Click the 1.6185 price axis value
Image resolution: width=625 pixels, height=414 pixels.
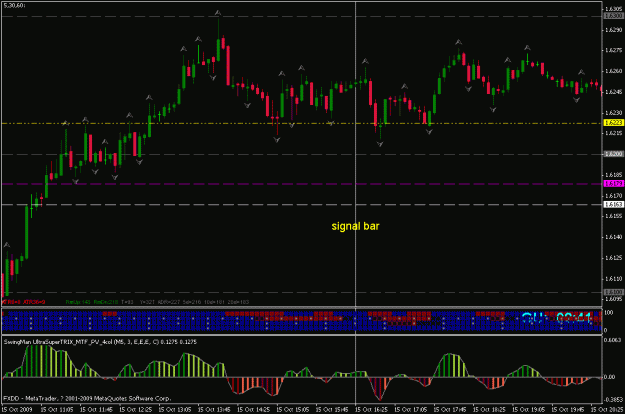[614, 175]
